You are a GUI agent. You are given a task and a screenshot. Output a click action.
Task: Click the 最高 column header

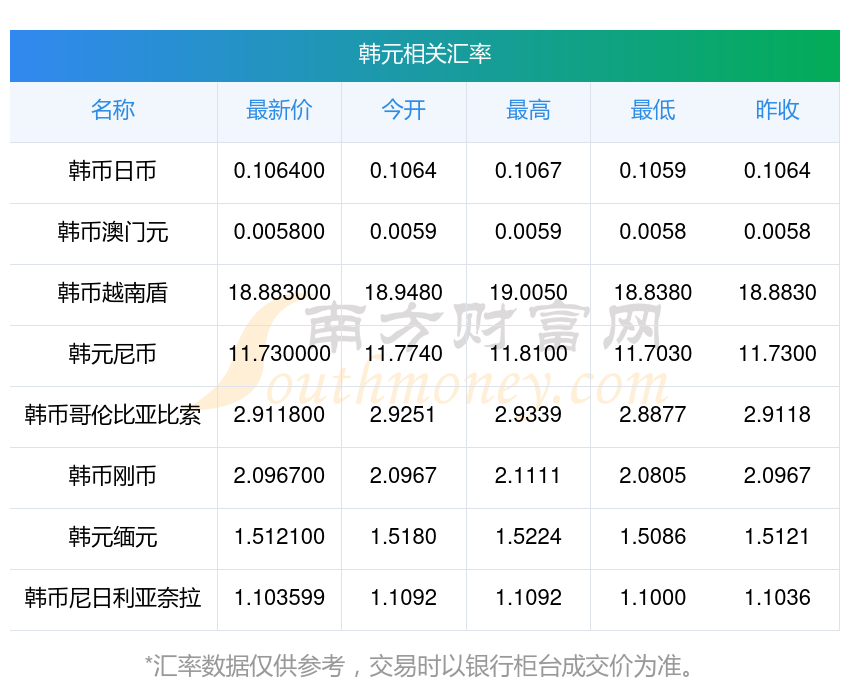pos(528,110)
